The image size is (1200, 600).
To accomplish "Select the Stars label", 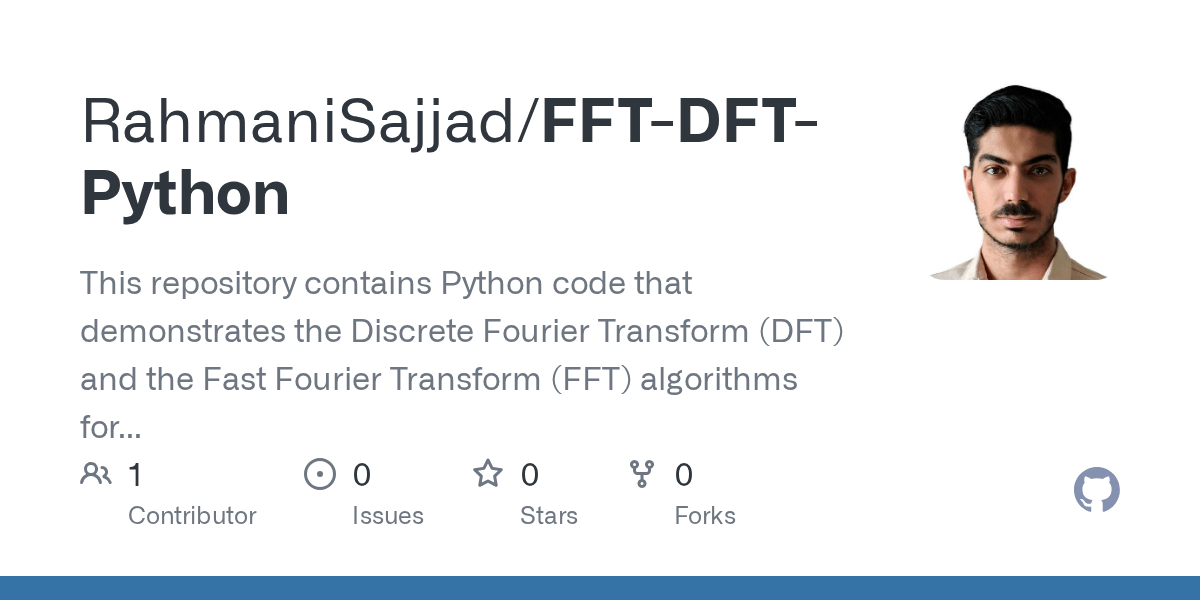I will 548,516.
